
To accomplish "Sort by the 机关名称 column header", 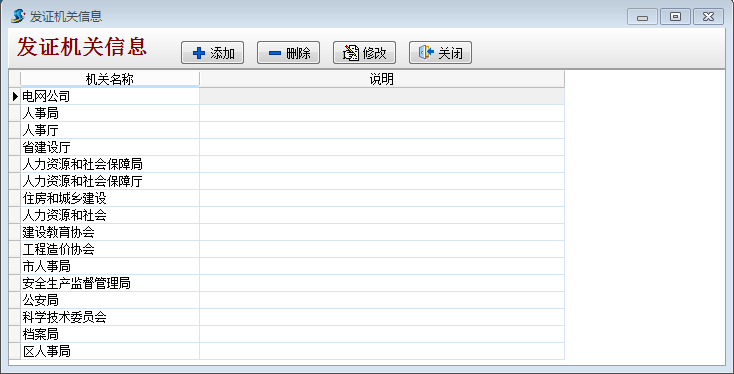I will click(110, 79).
